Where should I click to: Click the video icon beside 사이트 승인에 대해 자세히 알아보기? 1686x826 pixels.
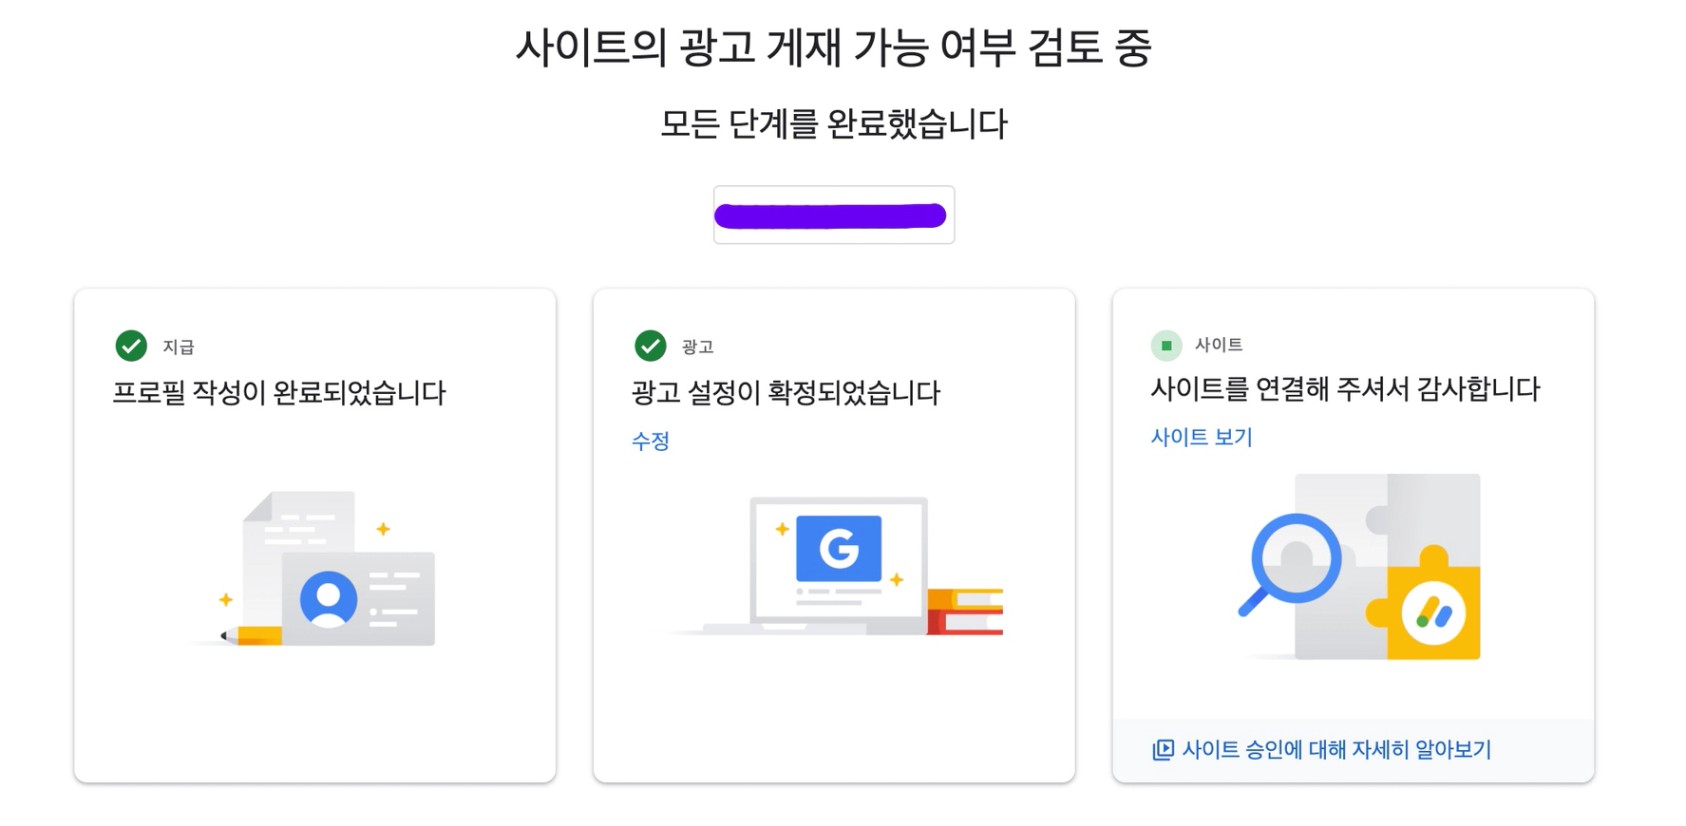tap(1163, 750)
